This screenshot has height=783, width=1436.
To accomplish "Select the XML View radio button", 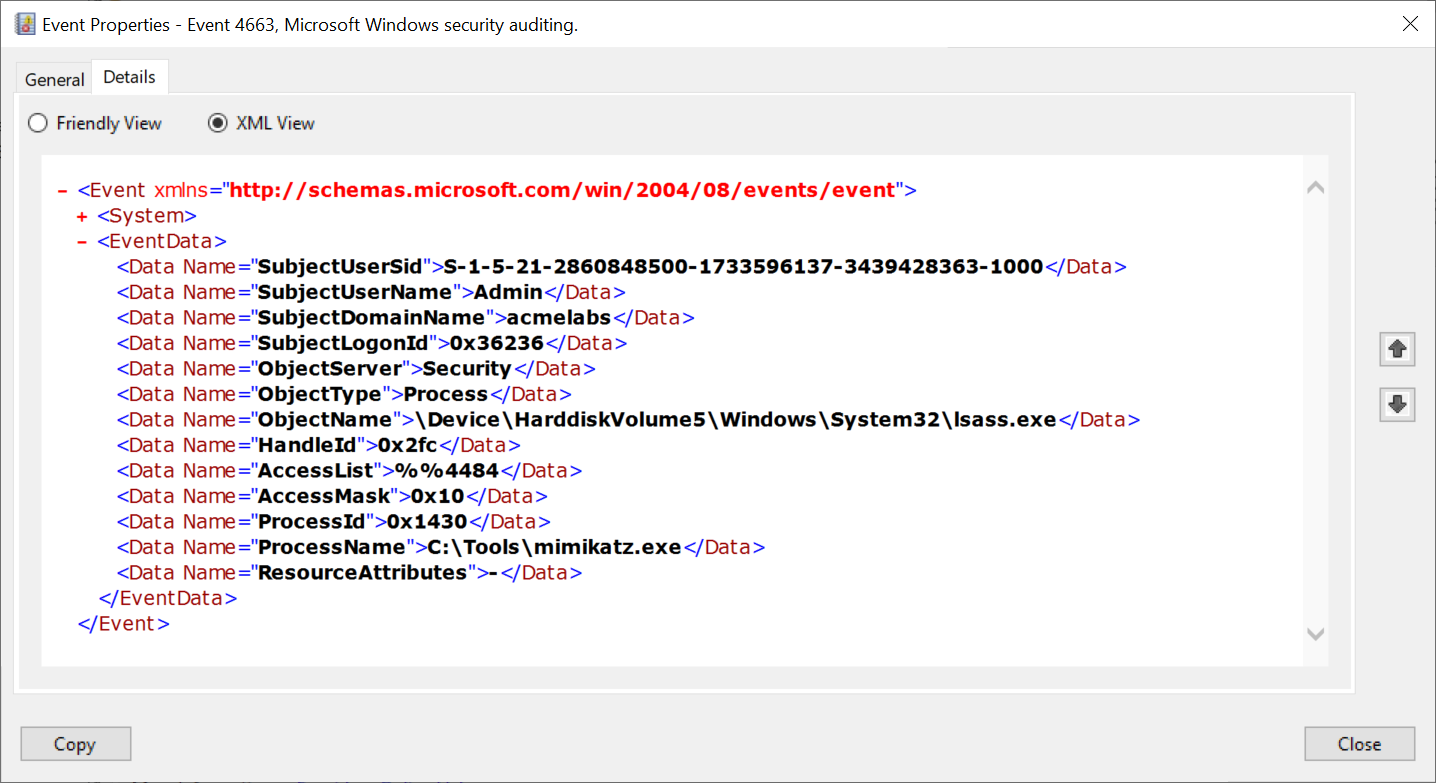I will coord(217,123).
